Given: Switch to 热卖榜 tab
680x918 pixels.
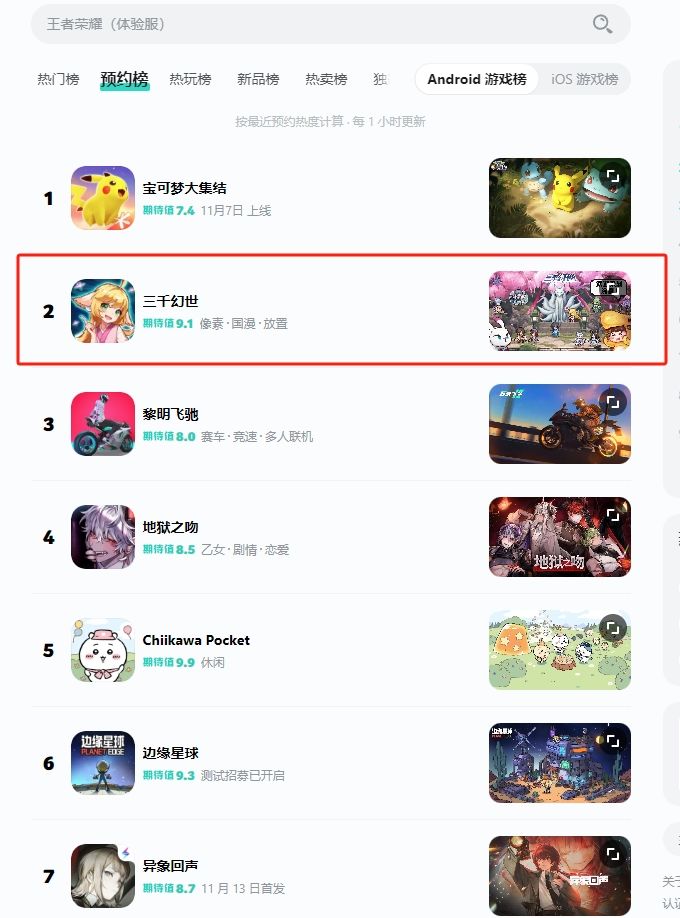Looking at the screenshot, I should (326, 79).
